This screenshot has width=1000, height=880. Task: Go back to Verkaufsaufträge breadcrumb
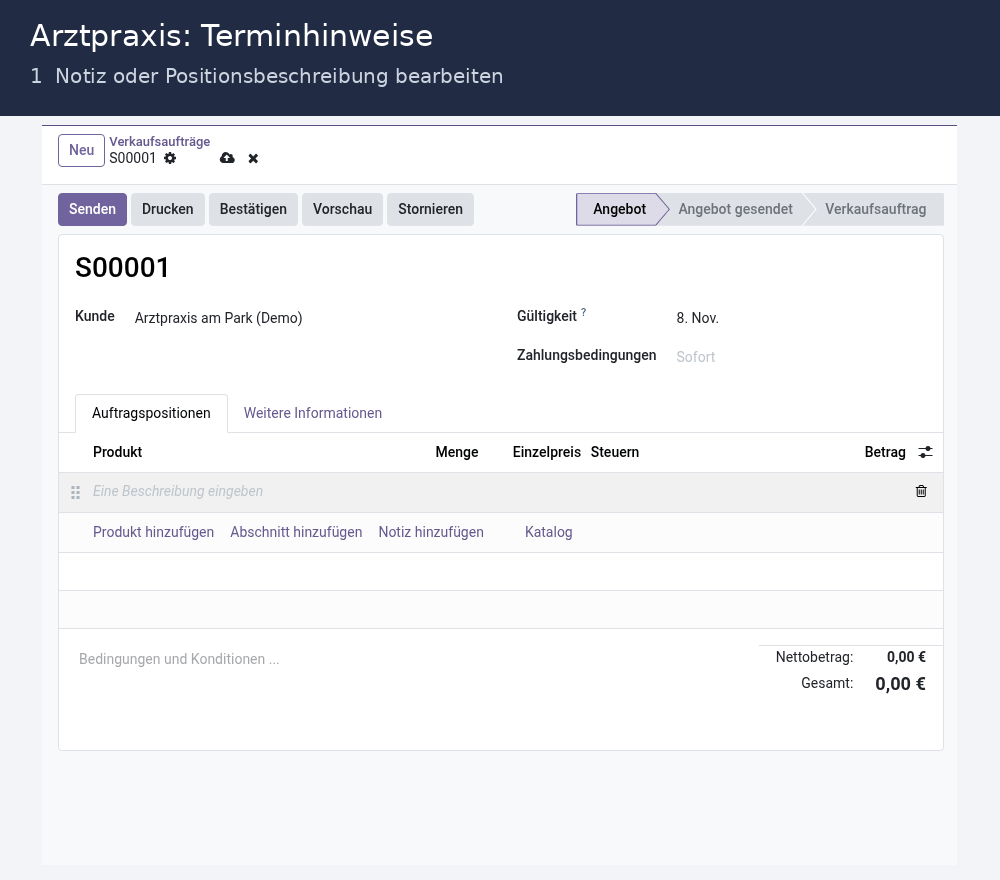click(x=159, y=142)
